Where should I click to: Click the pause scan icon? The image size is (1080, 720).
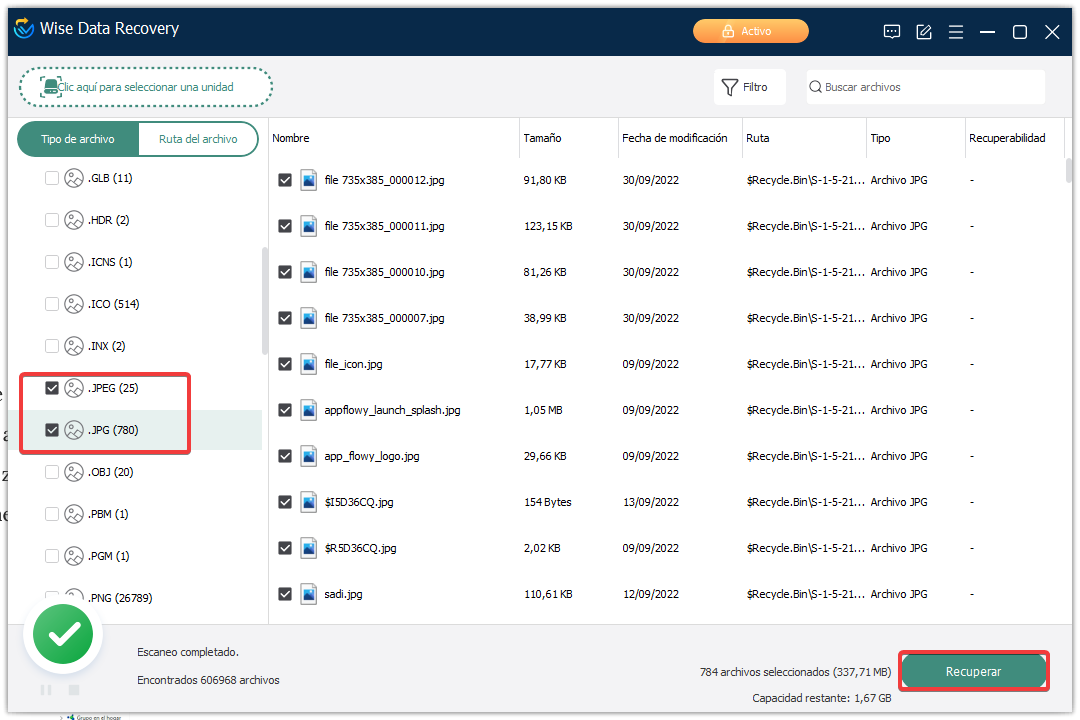[x=46, y=690]
